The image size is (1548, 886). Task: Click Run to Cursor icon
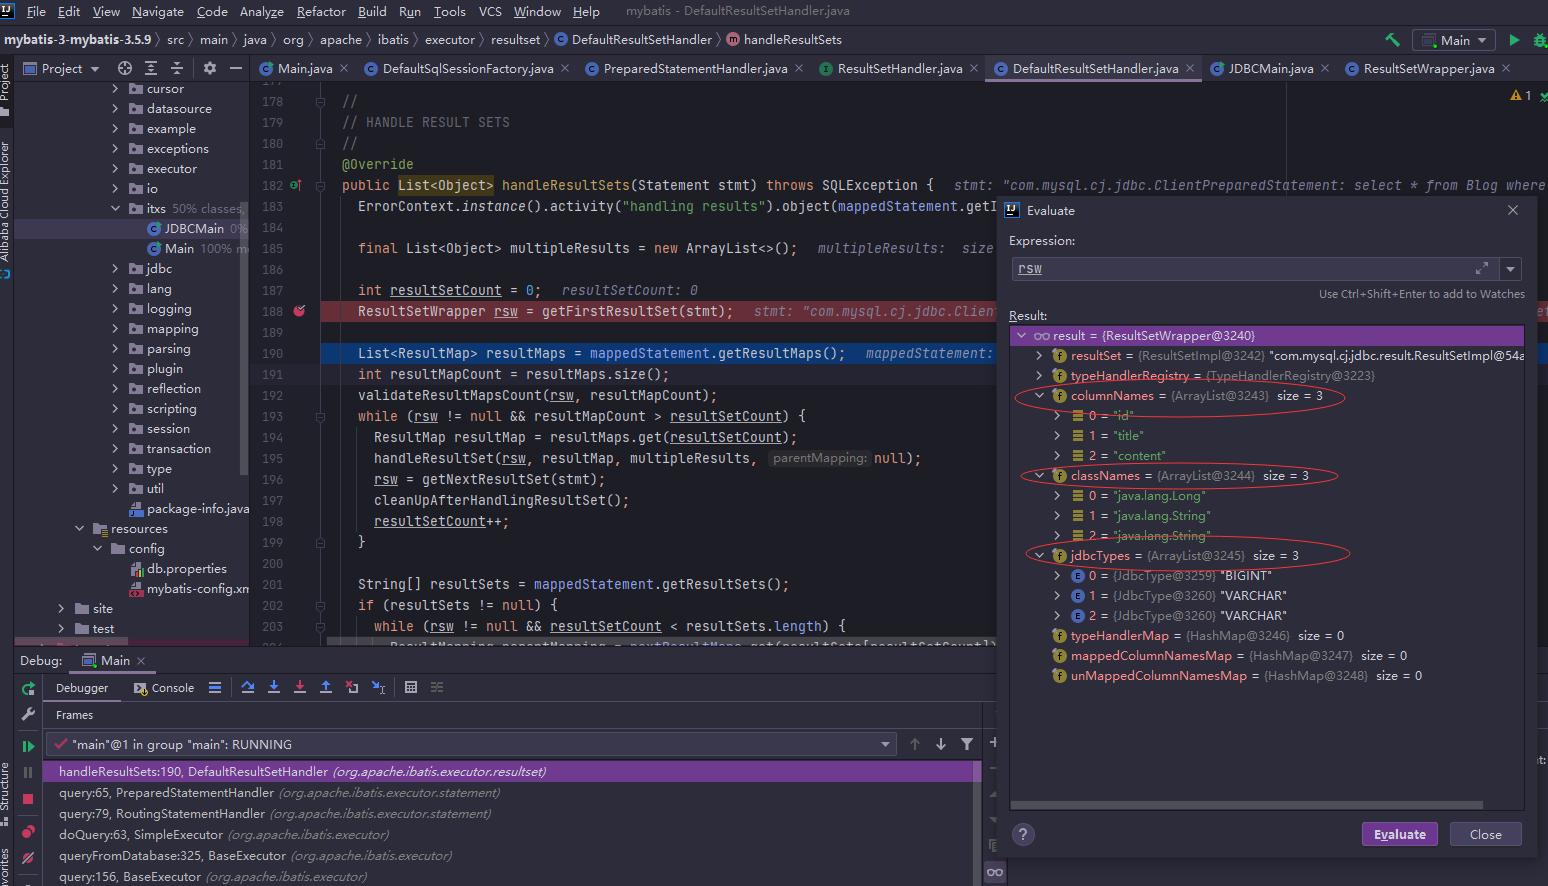[378, 687]
